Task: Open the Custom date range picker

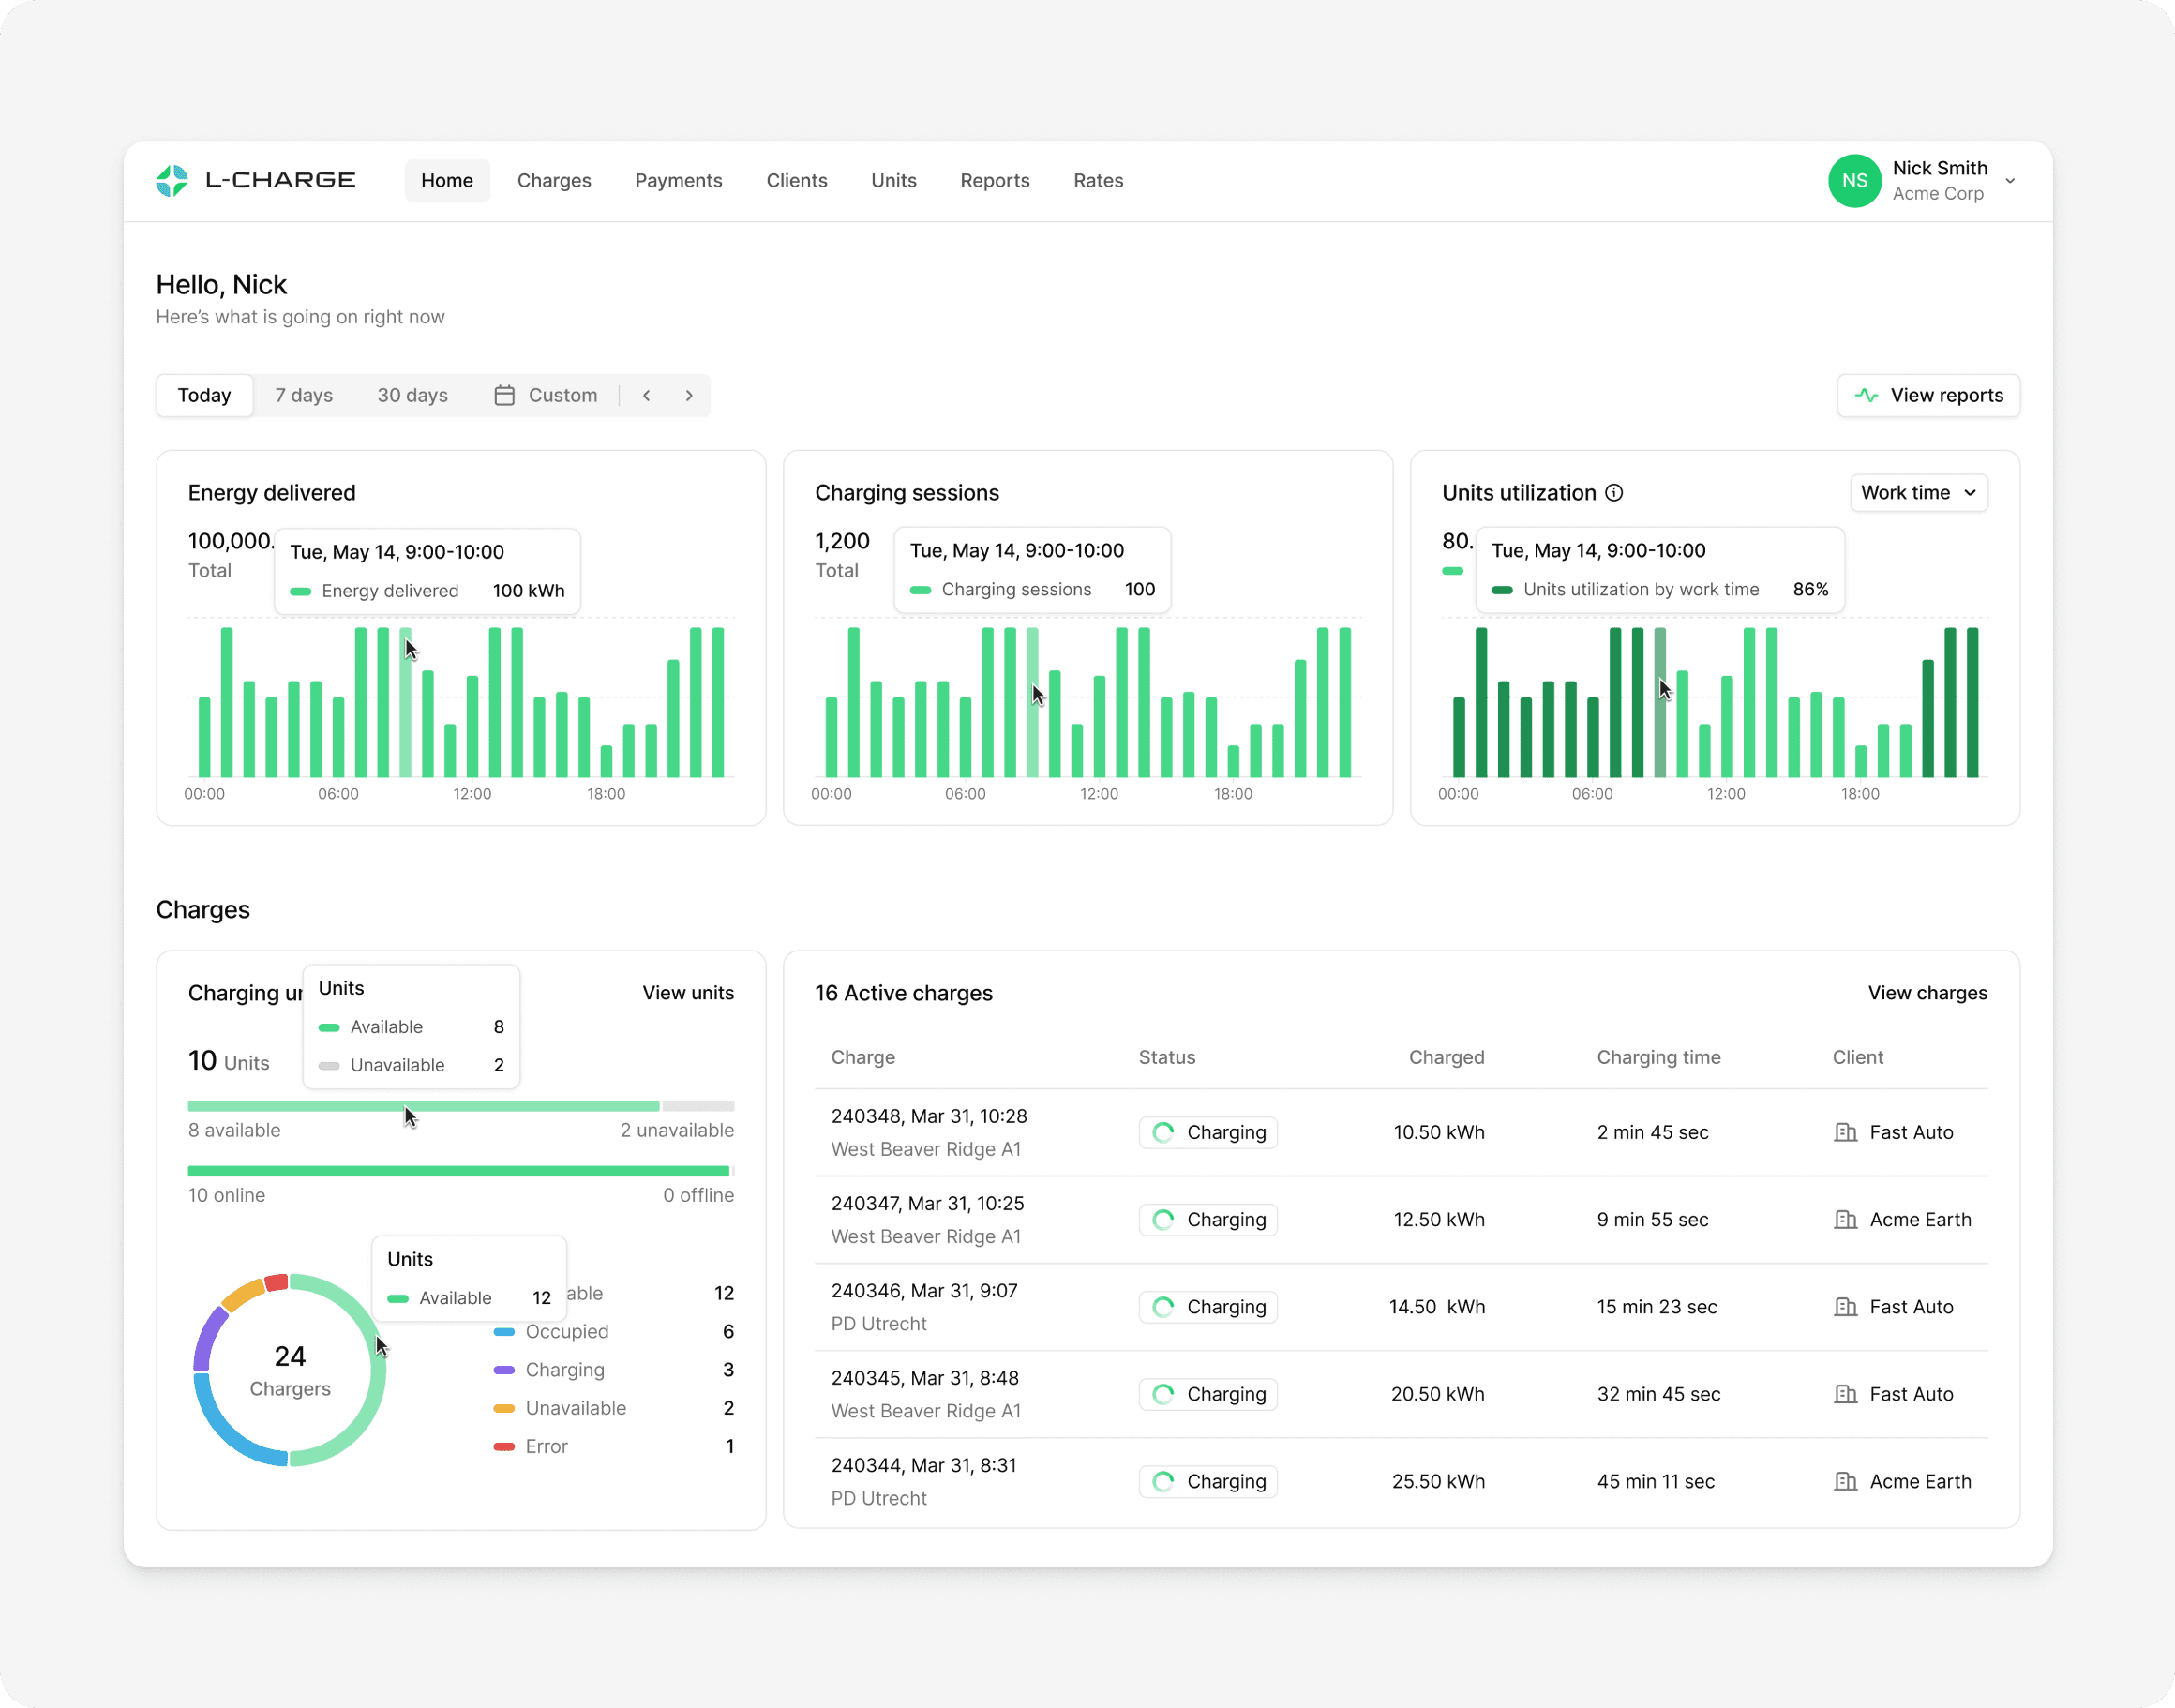Action: pos(562,396)
